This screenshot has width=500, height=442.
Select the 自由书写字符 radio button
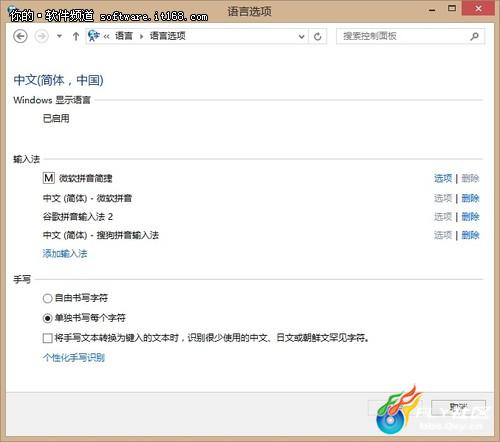(47, 298)
